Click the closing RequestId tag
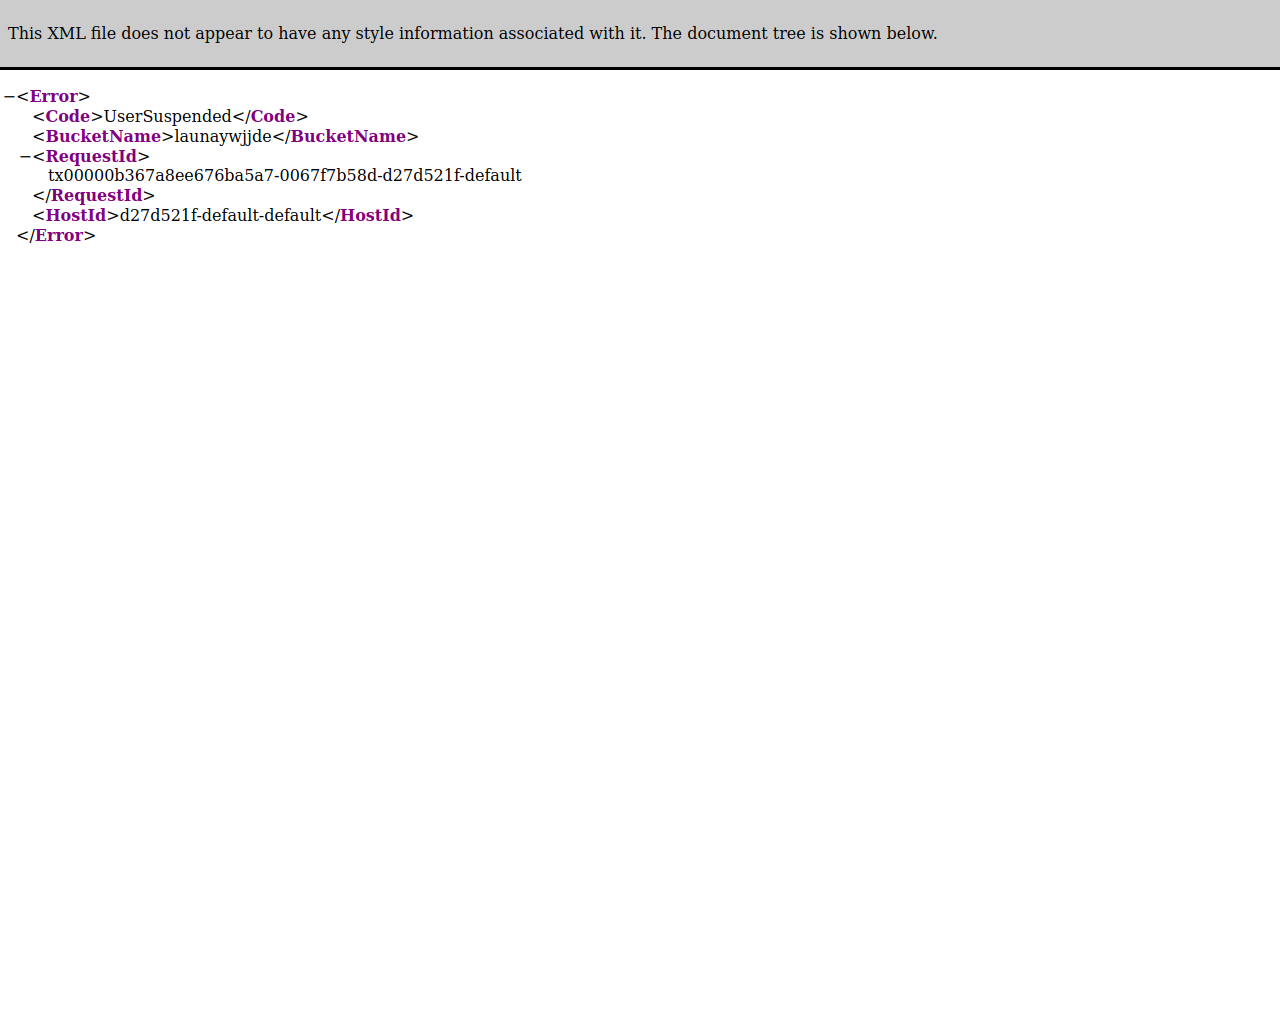 [x=94, y=196]
